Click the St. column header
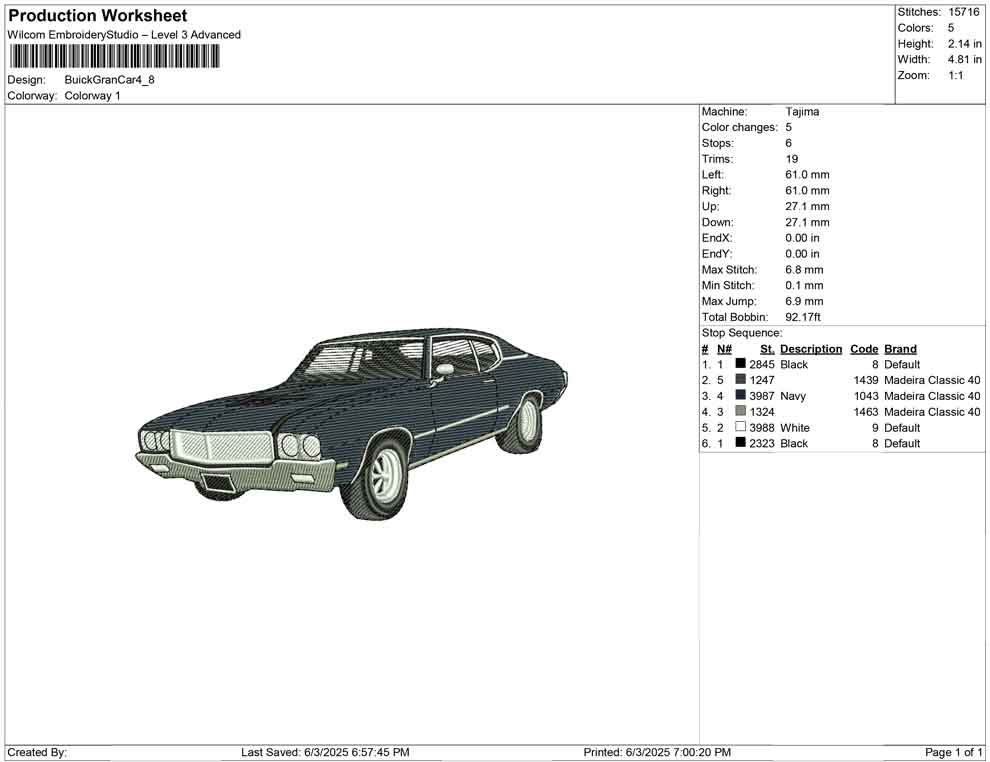Viewport: 990px width, 762px height. pos(767,349)
